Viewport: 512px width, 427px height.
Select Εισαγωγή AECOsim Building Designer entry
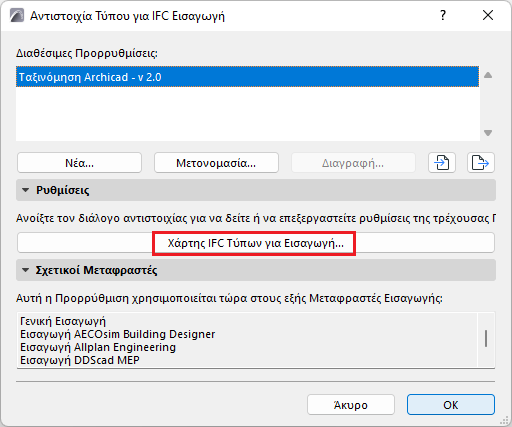click(x=118, y=334)
